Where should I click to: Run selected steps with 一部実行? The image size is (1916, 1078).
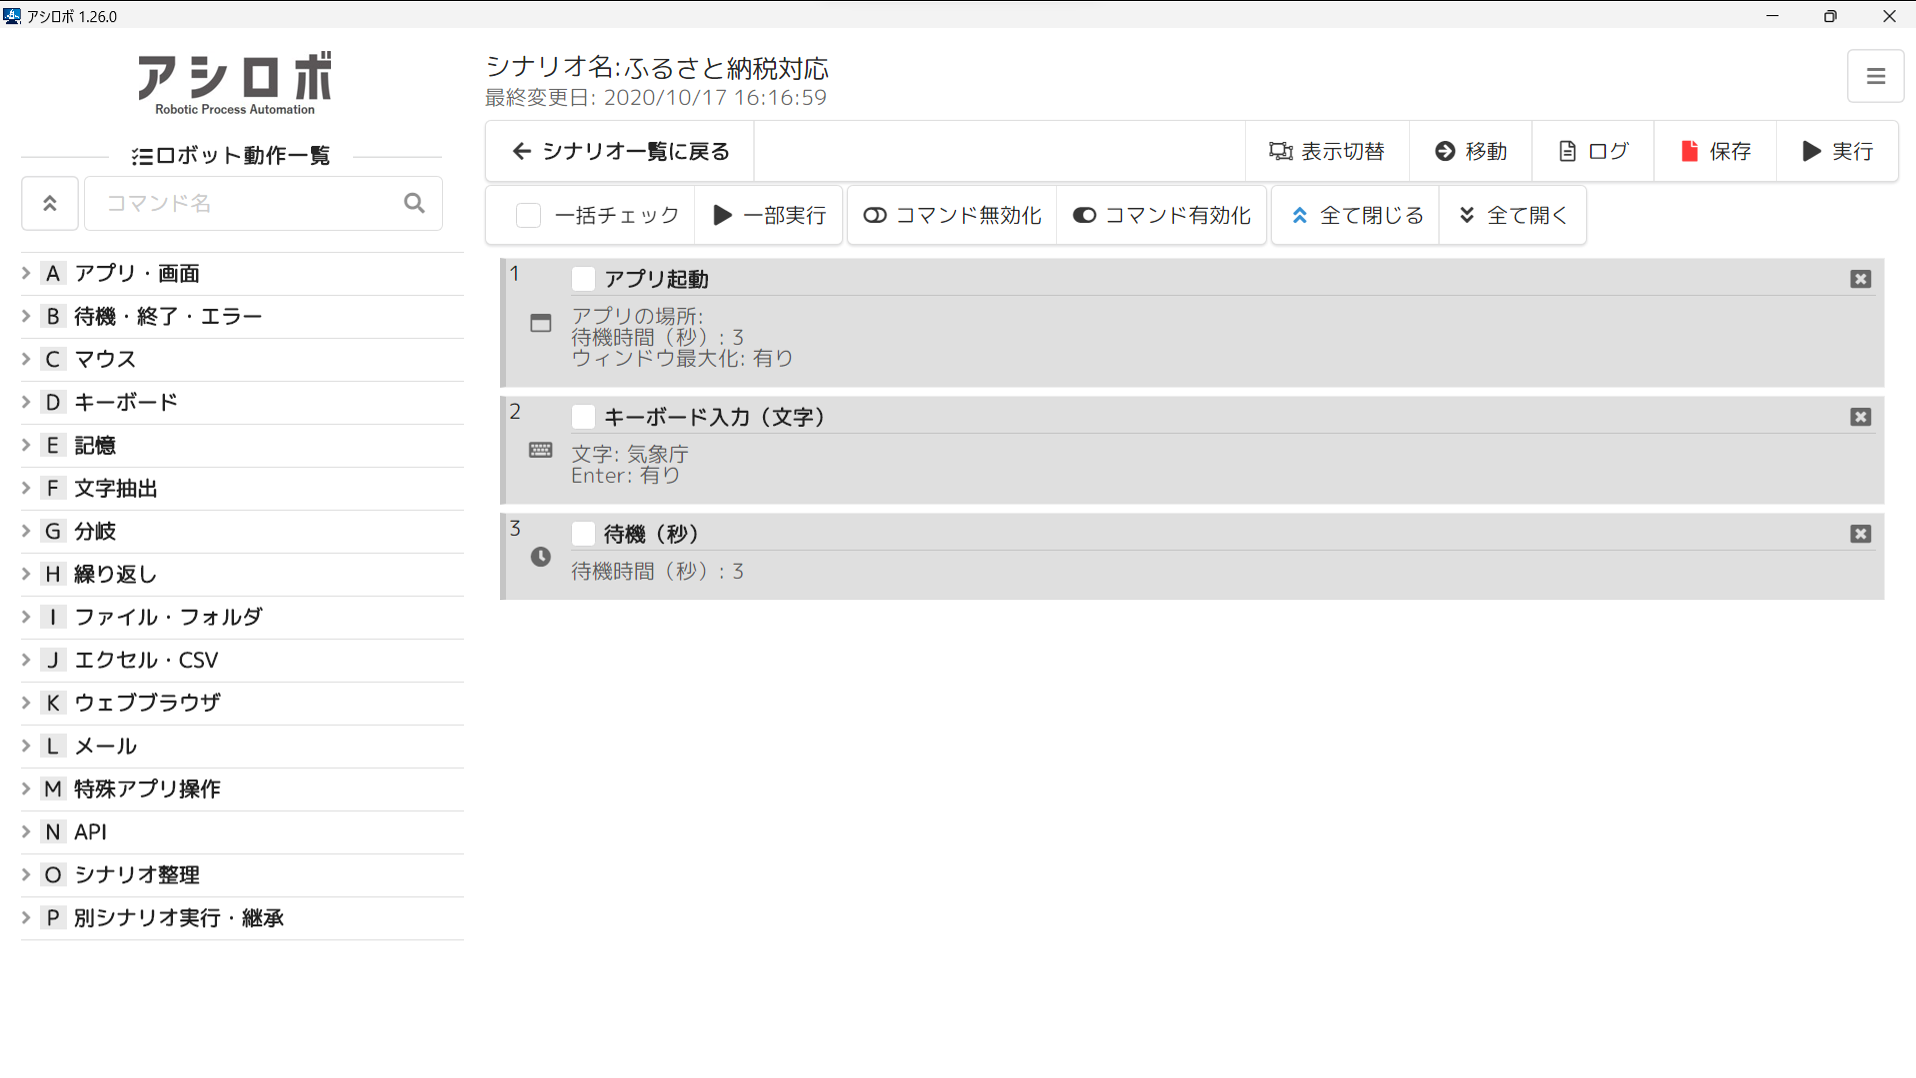(769, 215)
